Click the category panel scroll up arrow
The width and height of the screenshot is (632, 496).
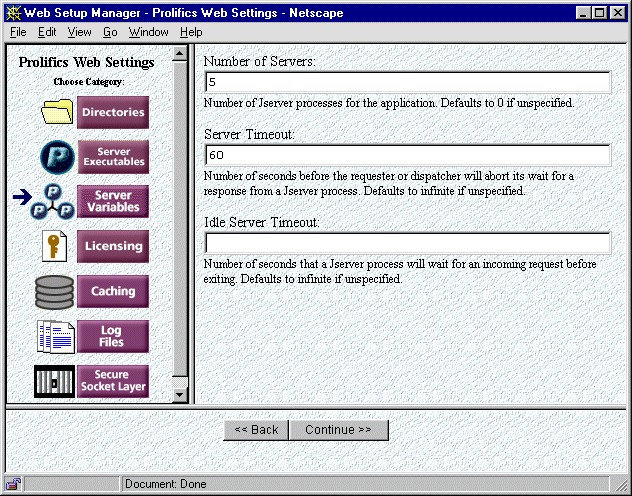click(180, 53)
